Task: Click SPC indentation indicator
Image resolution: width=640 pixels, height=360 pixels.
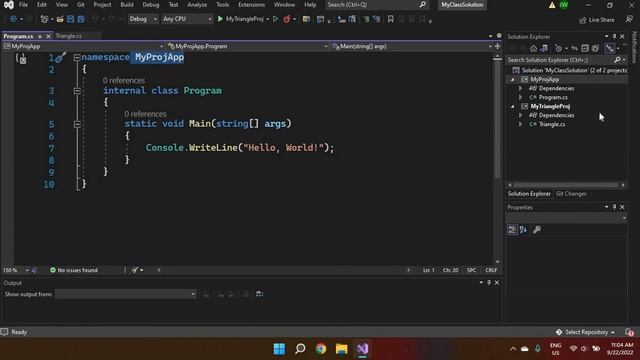Action: (x=471, y=270)
